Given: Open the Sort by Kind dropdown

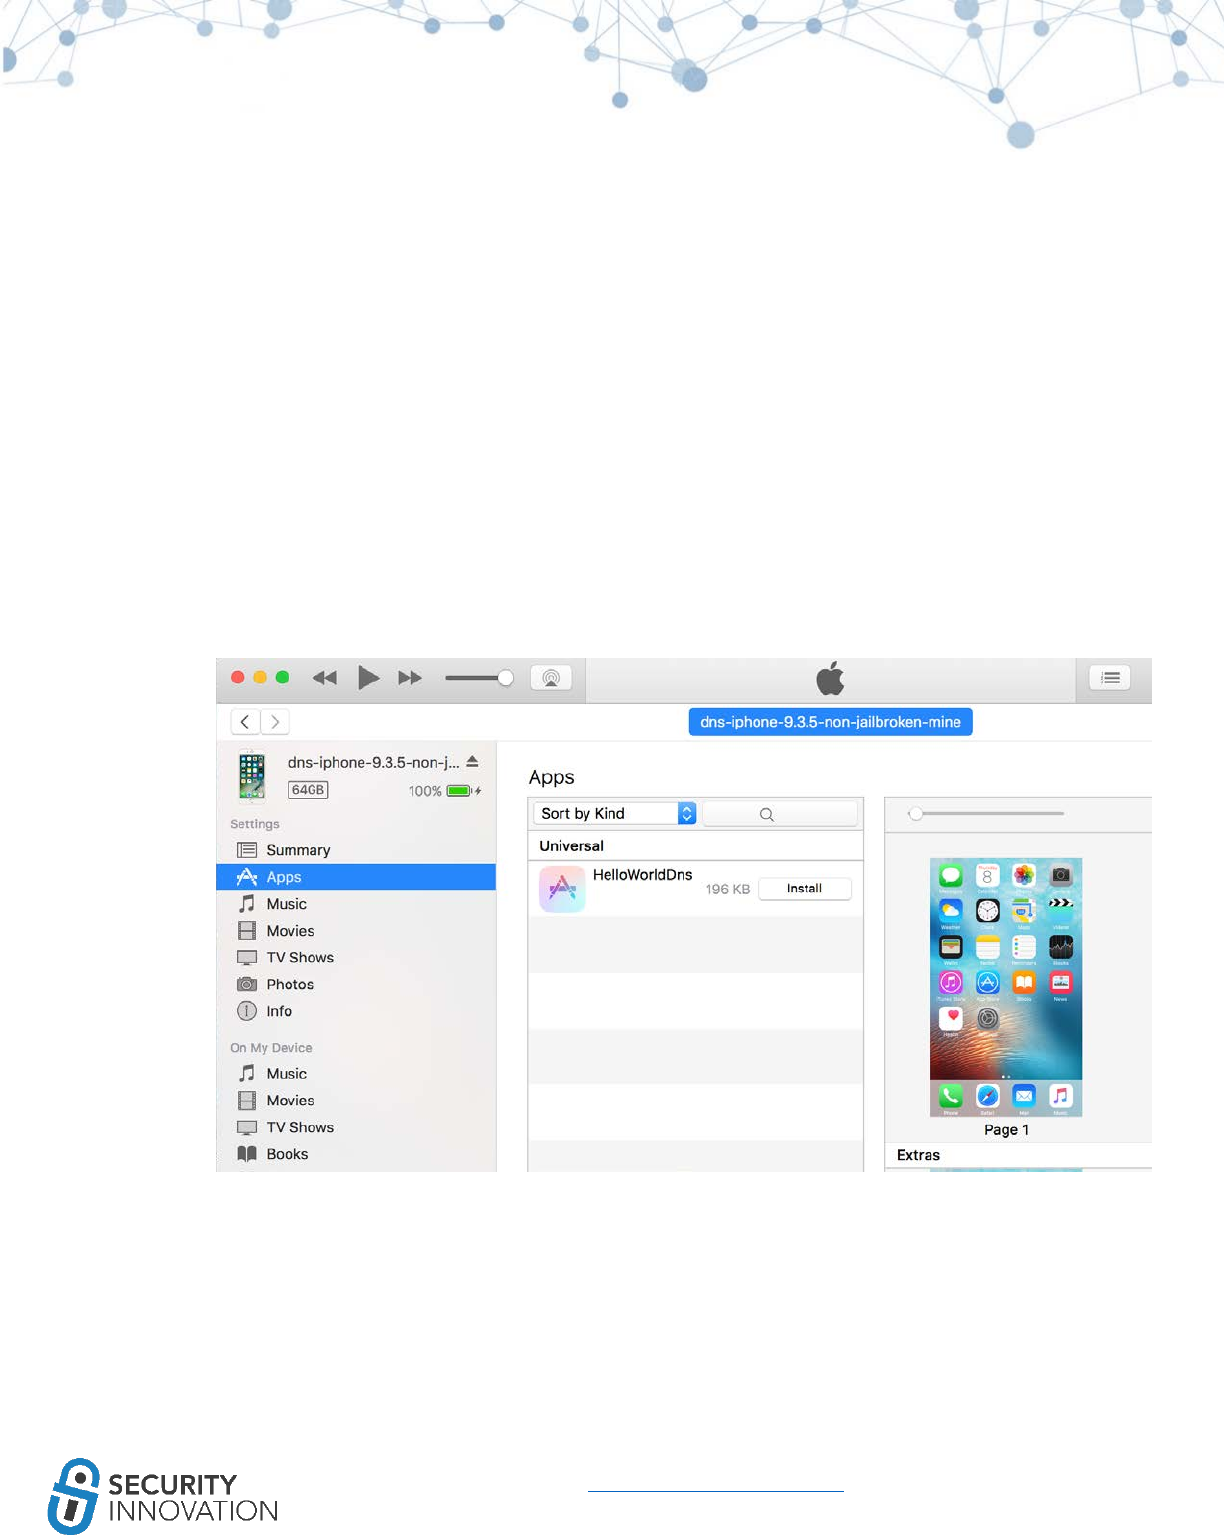Looking at the screenshot, I should tap(615, 814).
